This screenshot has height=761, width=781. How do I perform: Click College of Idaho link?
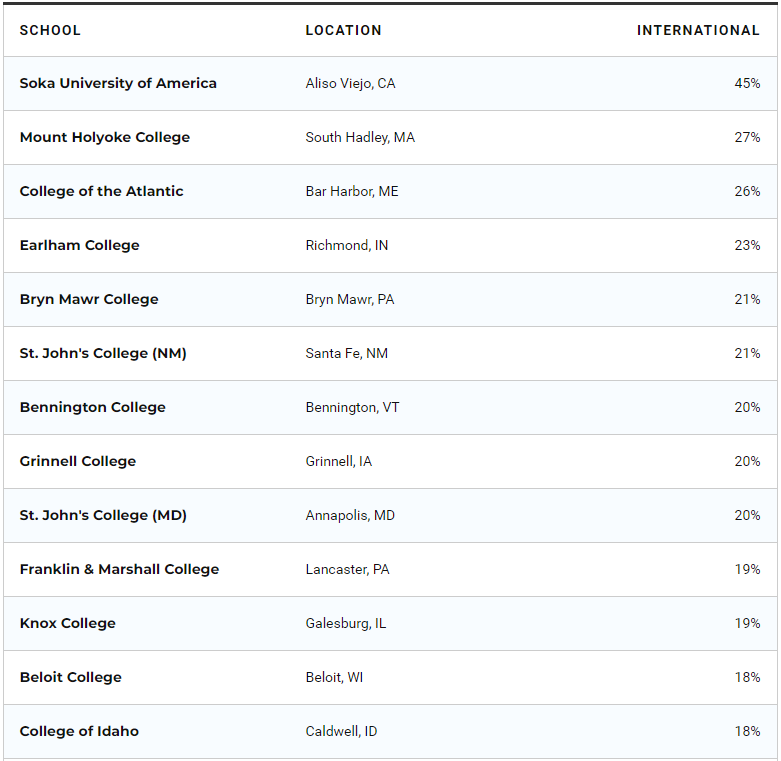point(79,731)
